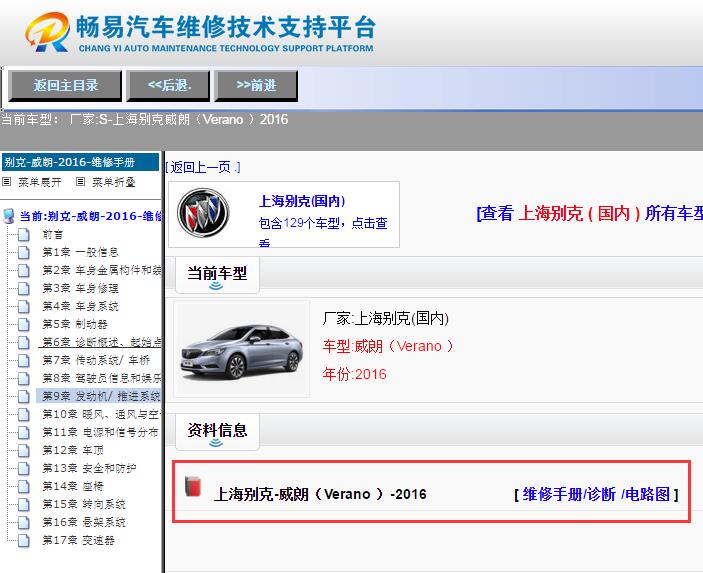Click the page icon beside 第2章 车身金属构件
Viewport: 703px width, 573px height.
click(24, 270)
